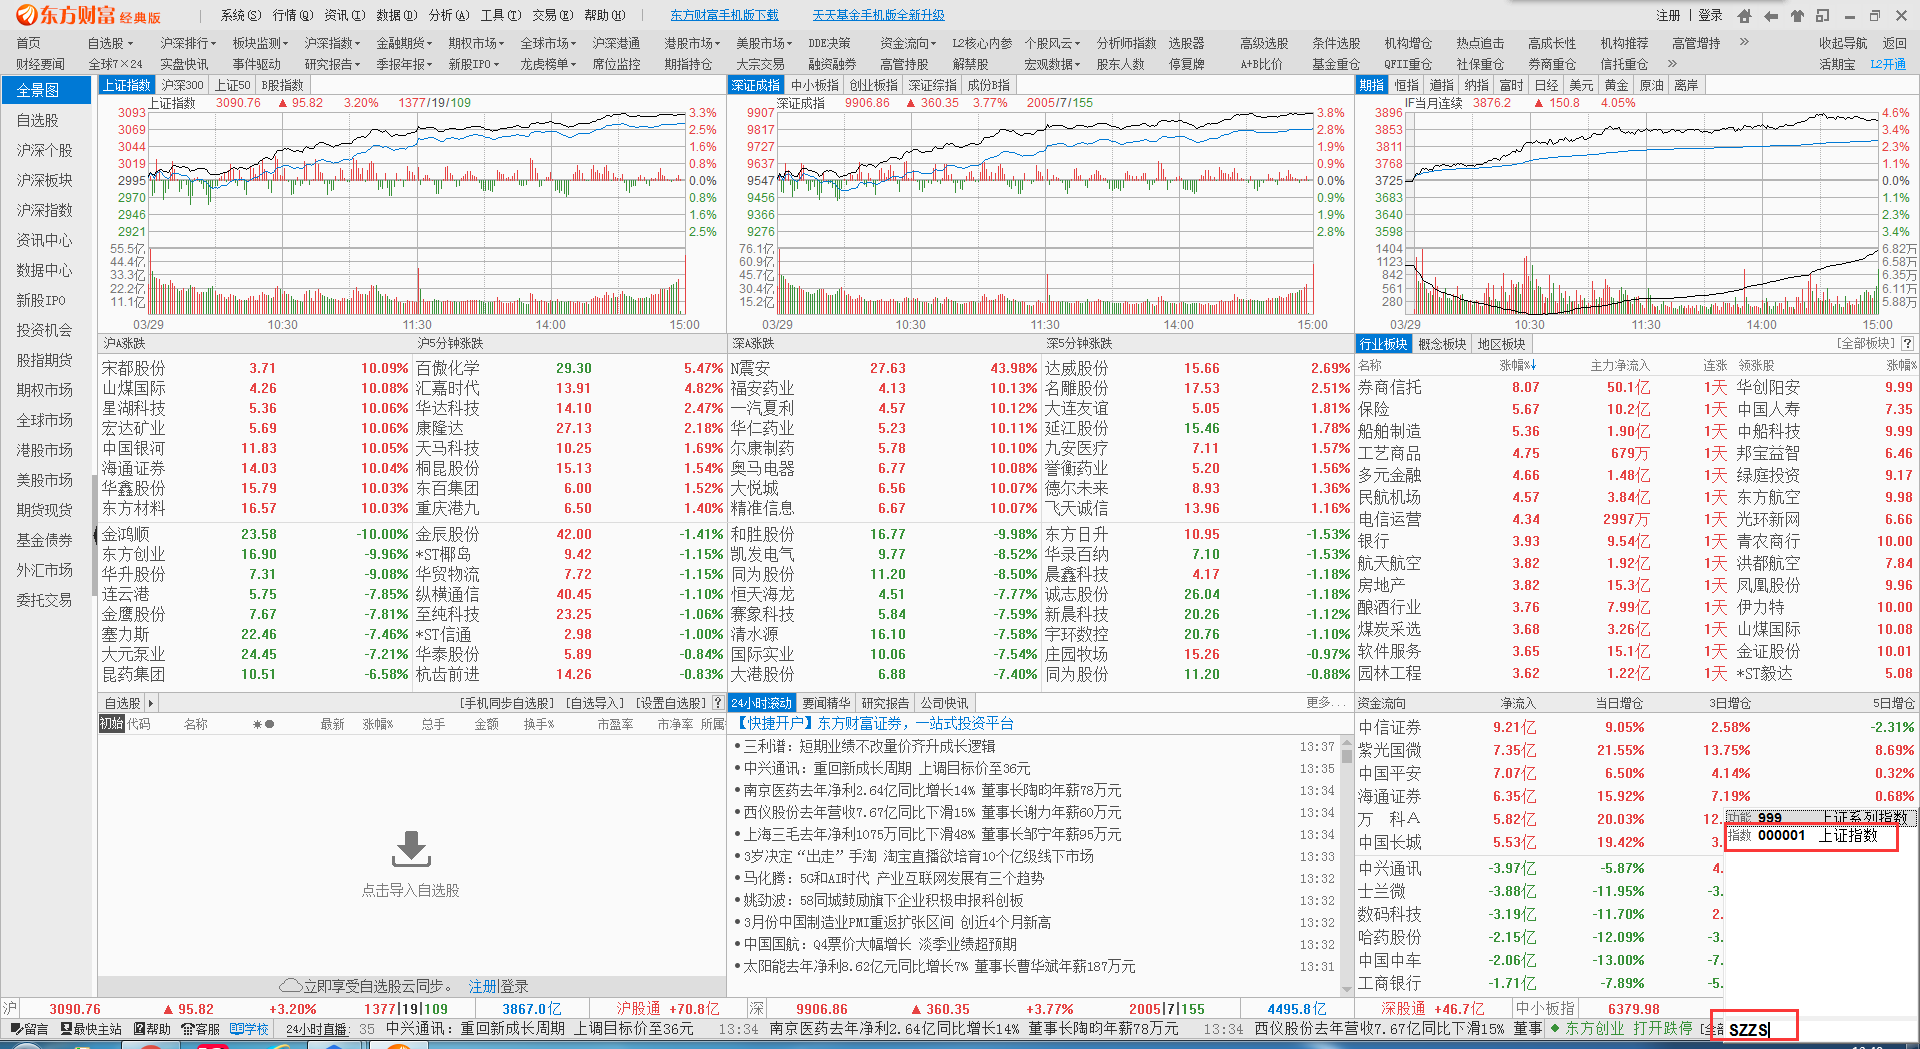This screenshot has width=1920, height=1049.
Task: Click the help question mark beside 设置自选股
Action: tap(717, 703)
